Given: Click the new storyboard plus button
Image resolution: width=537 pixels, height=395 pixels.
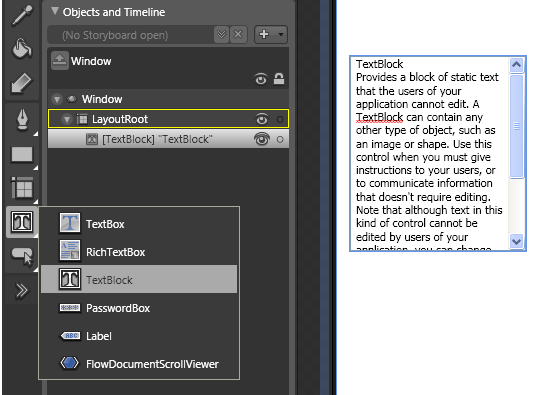Looking at the screenshot, I should [264, 34].
